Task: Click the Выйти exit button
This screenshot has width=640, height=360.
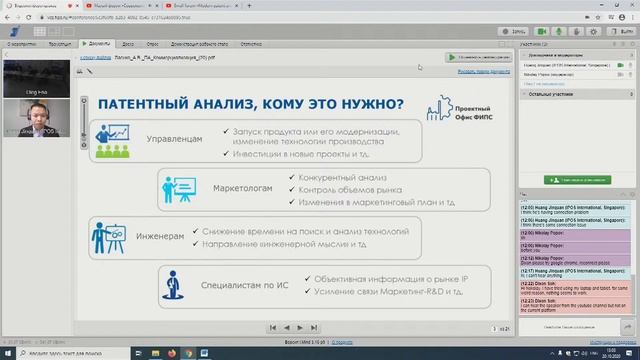Action: 622,31
